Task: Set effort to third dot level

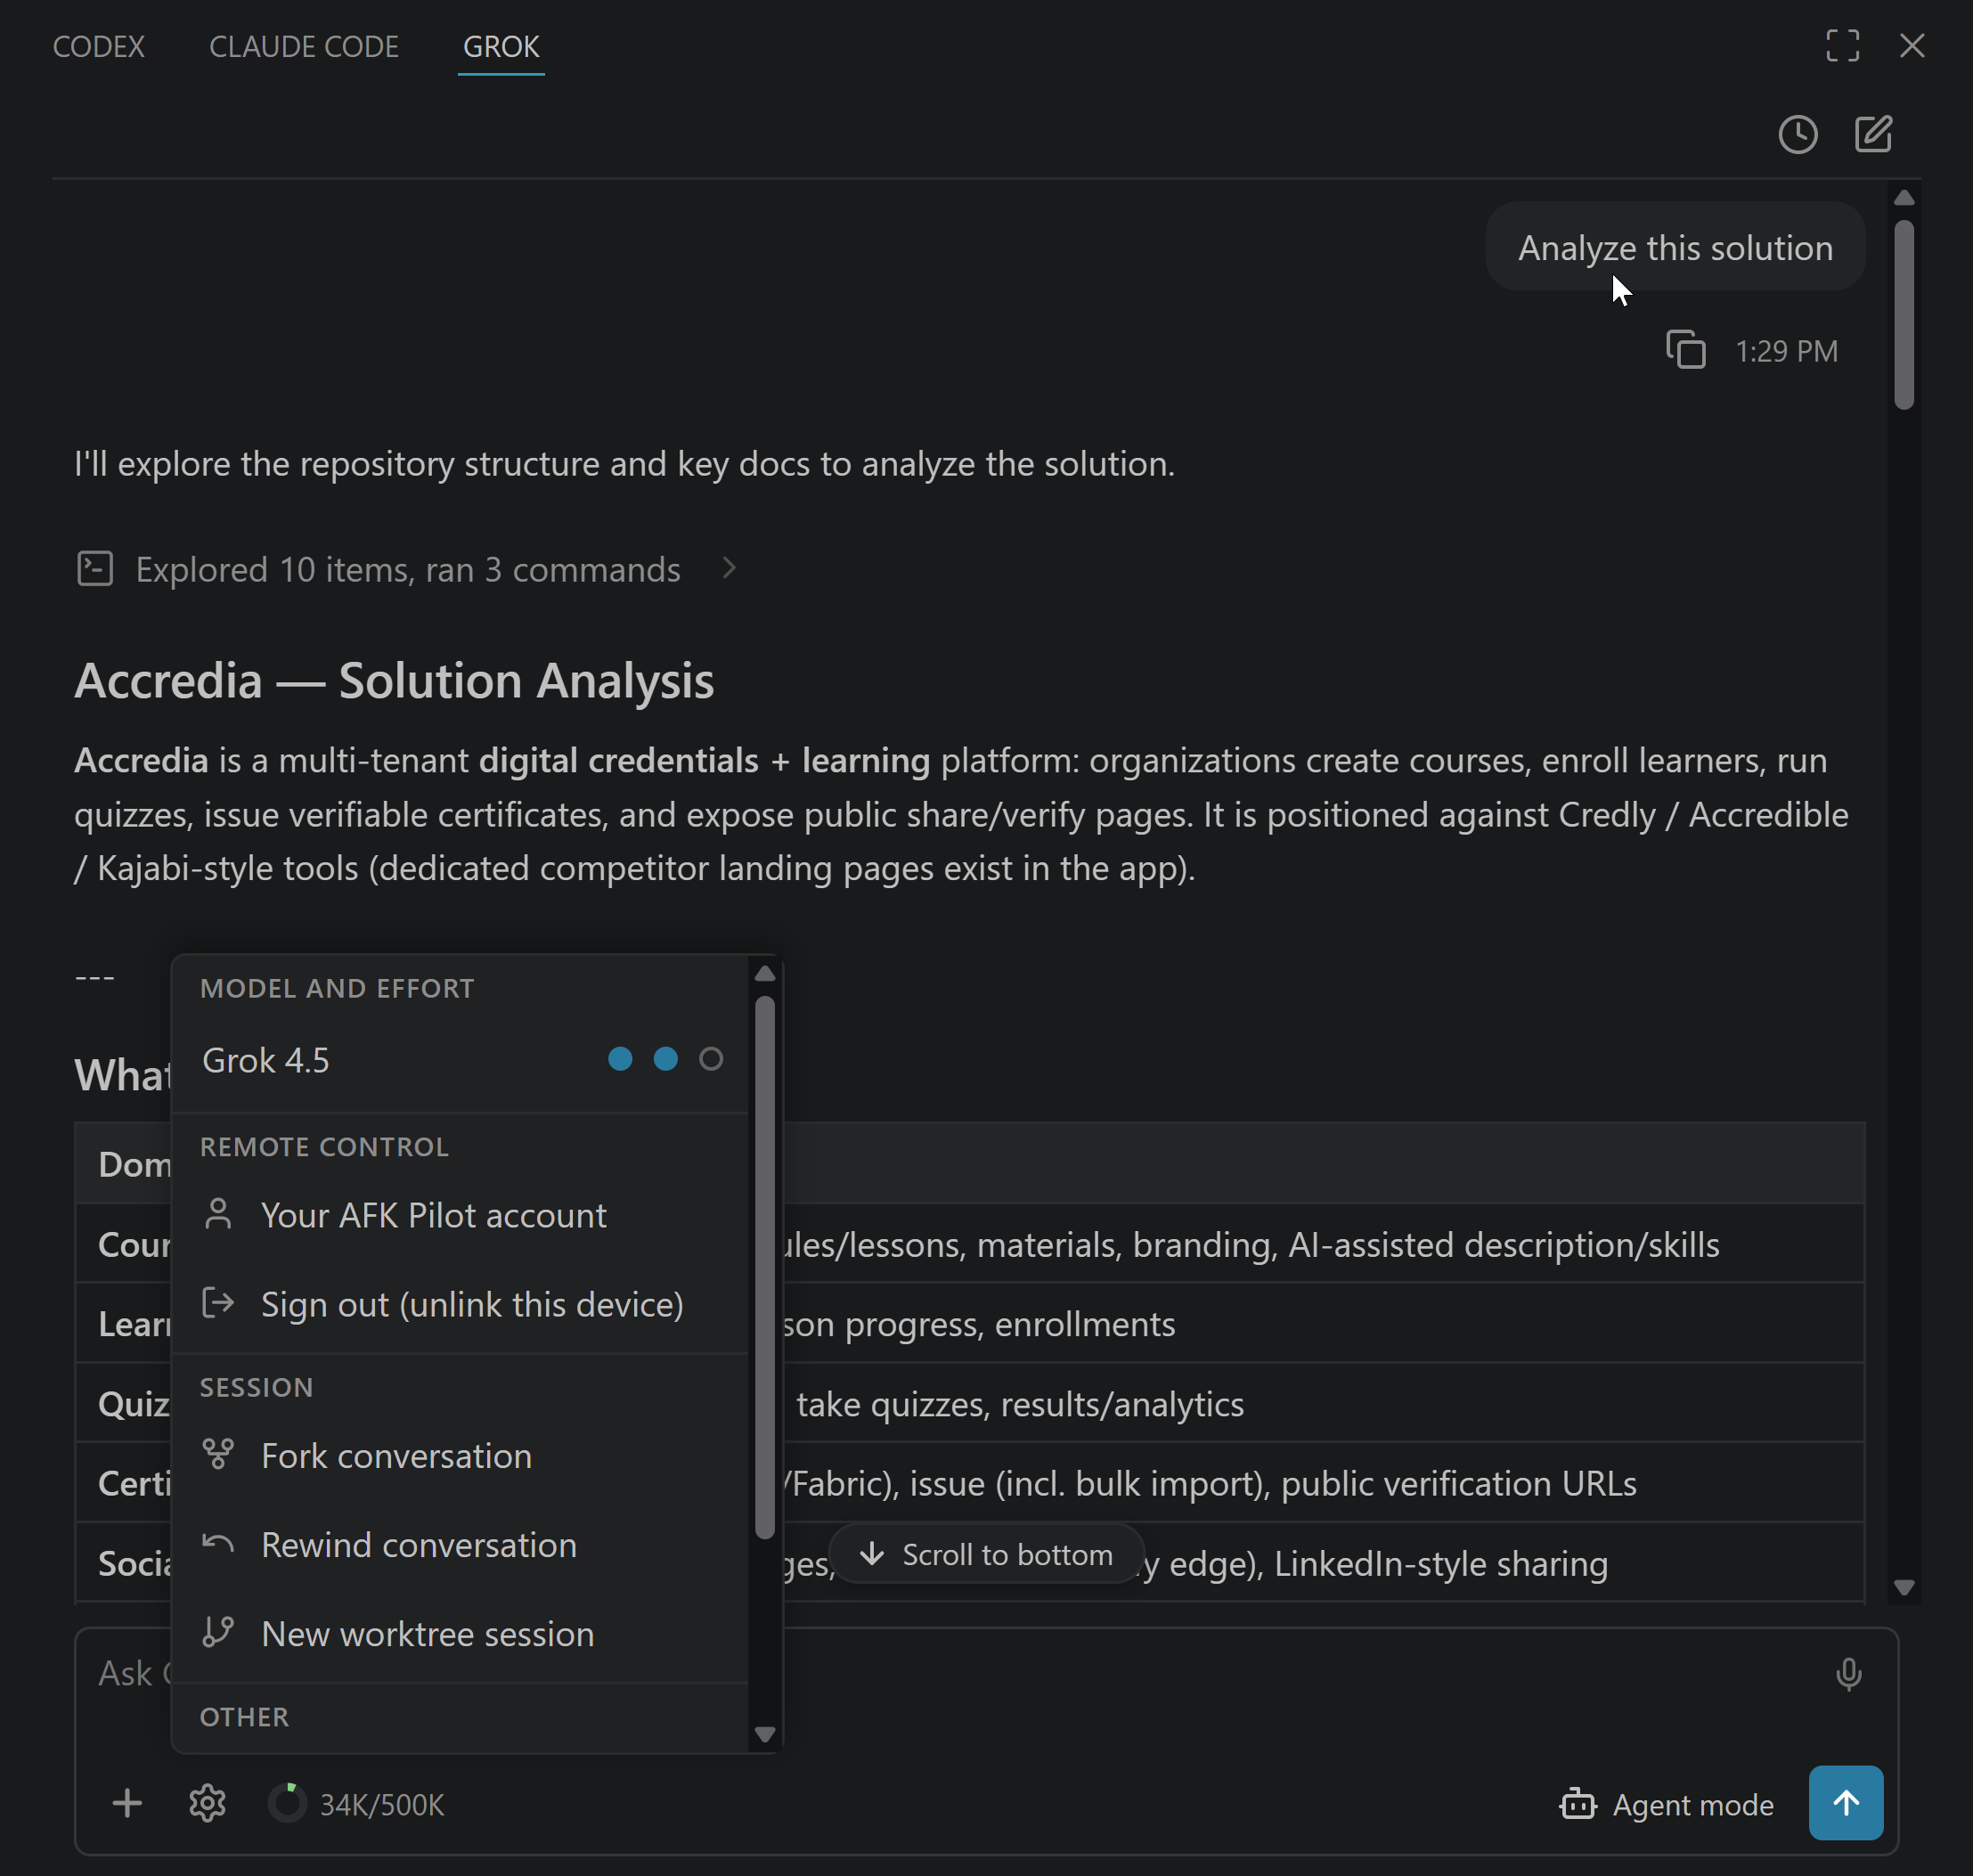Action: pos(711,1059)
